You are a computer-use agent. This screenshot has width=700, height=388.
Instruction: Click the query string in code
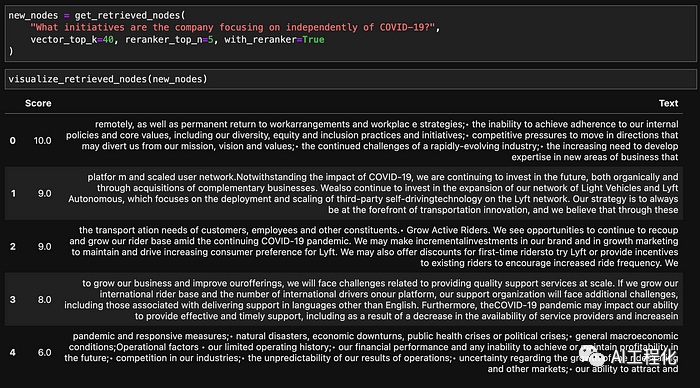pos(233,27)
